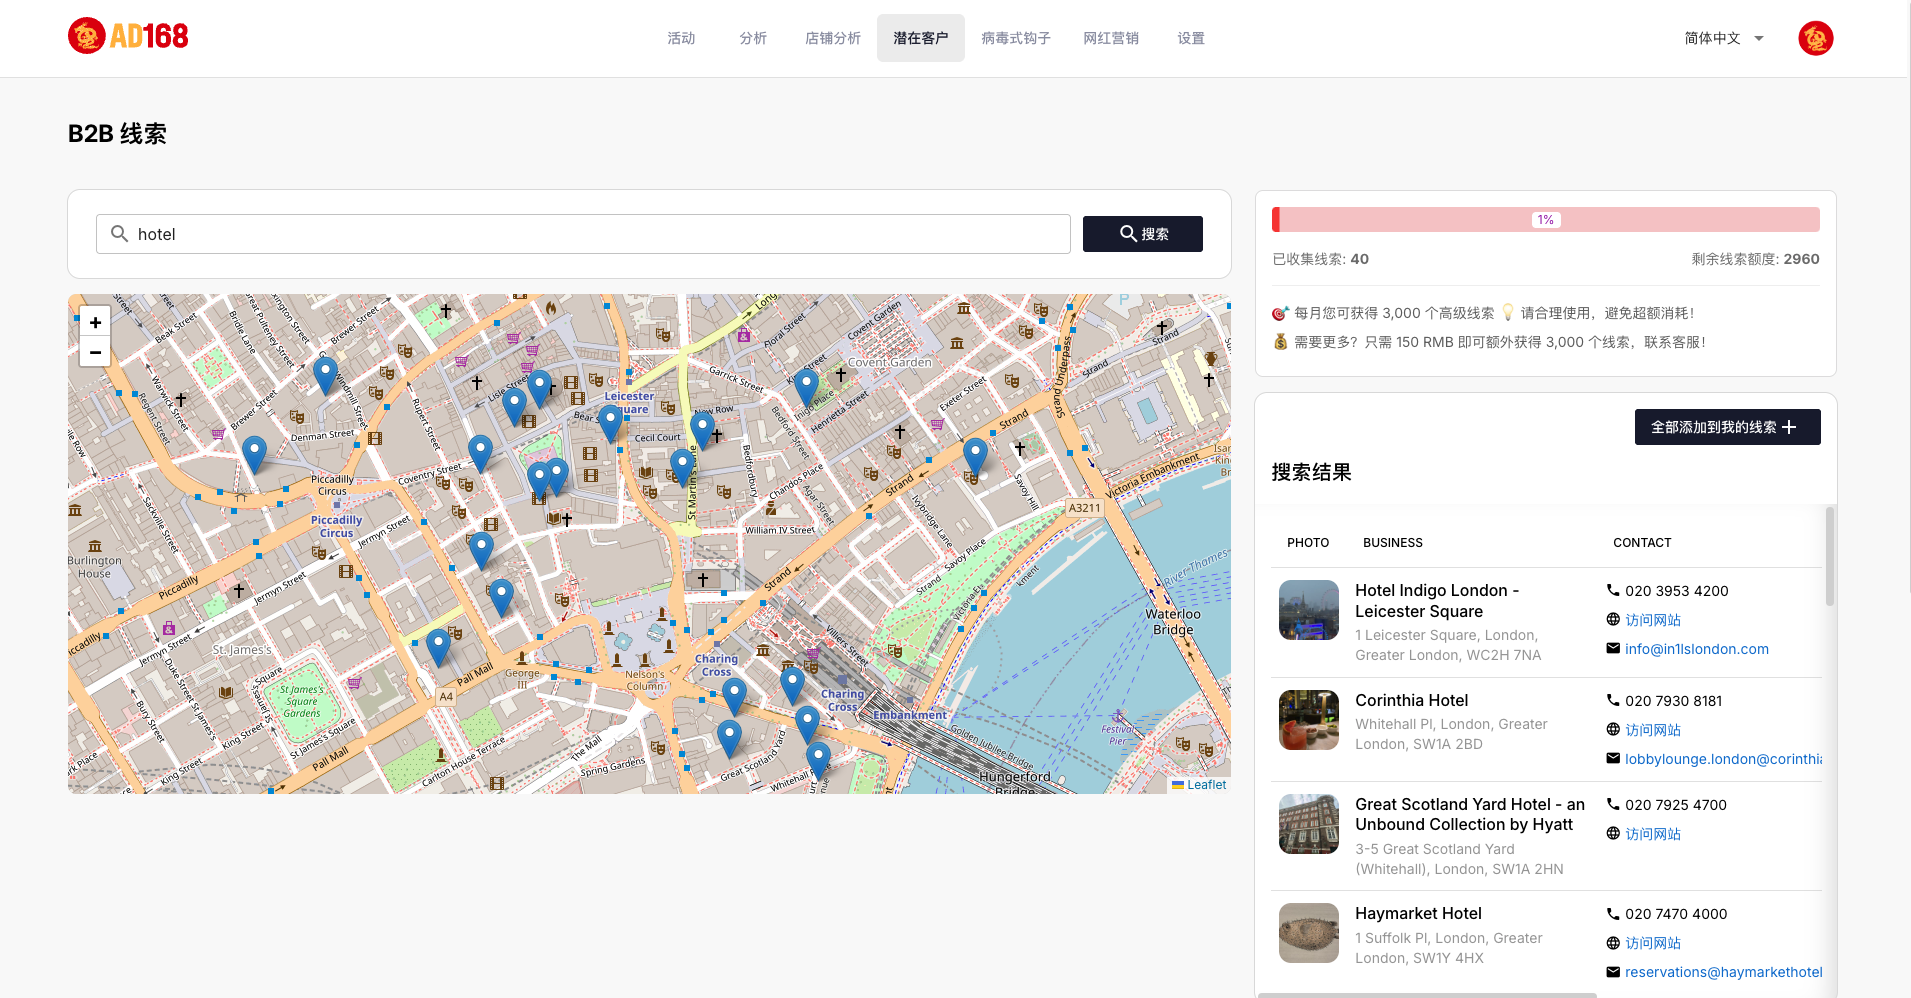Visit website link for Great Scotland Yard Hotel
Image resolution: width=1911 pixels, height=998 pixels.
1652,834
